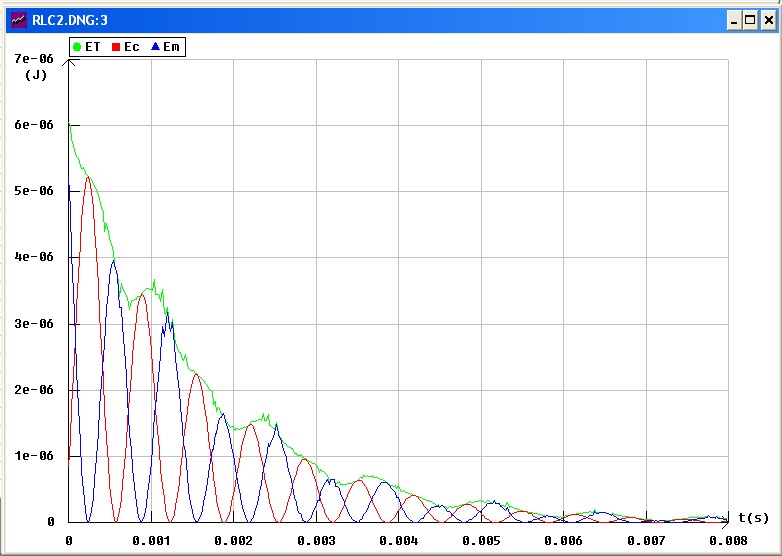Select the Ec label in the legend
Image resolution: width=782 pixels, height=556 pixels.
[x=131, y=47]
